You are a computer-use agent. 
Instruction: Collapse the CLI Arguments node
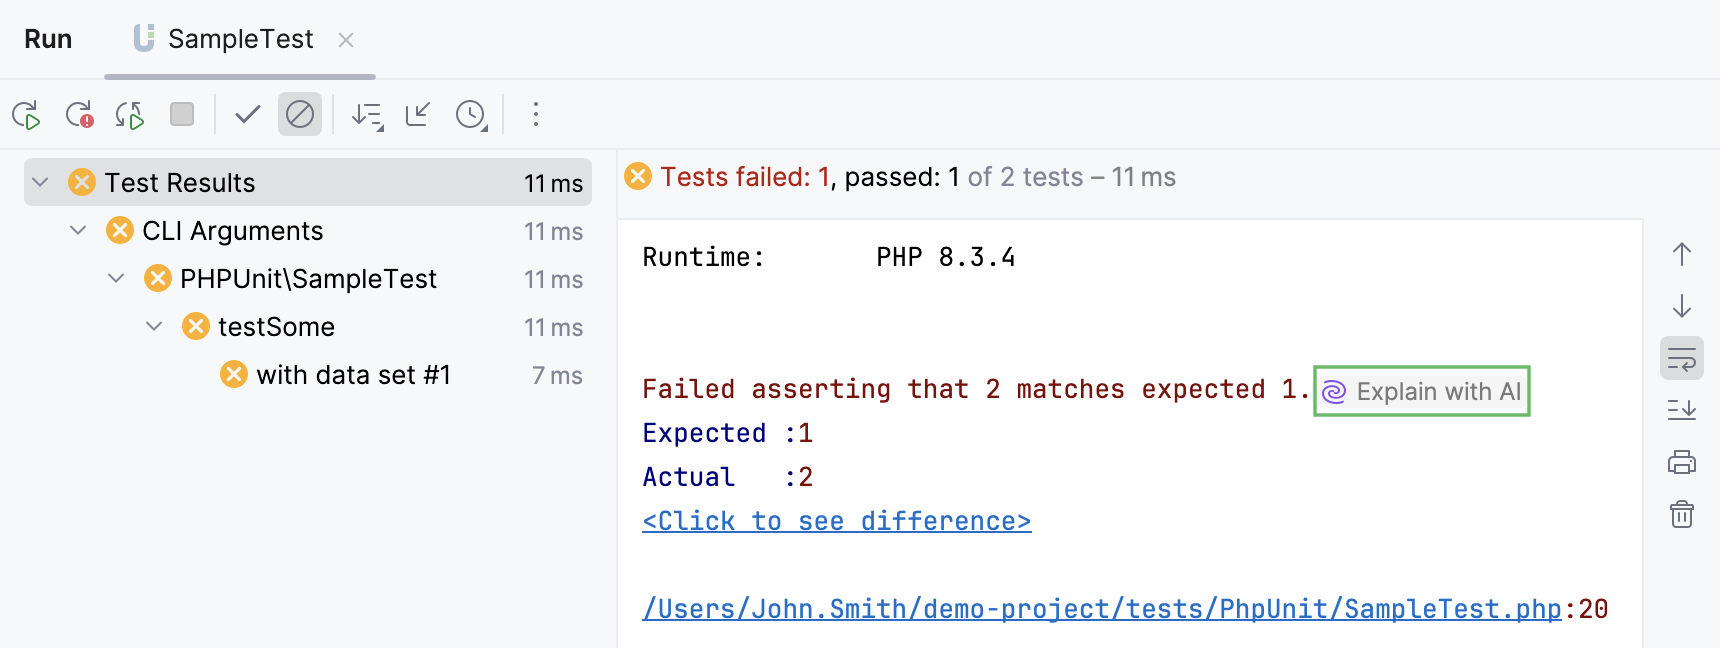pos(78,230)
